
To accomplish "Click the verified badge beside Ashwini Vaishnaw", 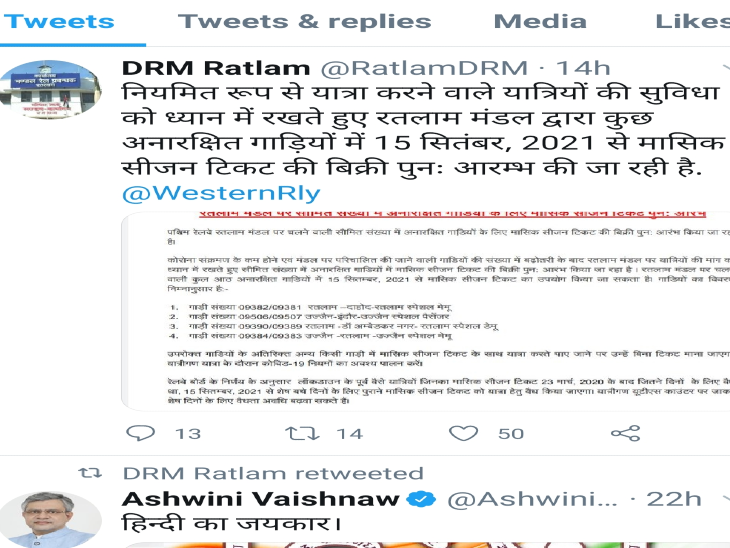I will (421, 499).
